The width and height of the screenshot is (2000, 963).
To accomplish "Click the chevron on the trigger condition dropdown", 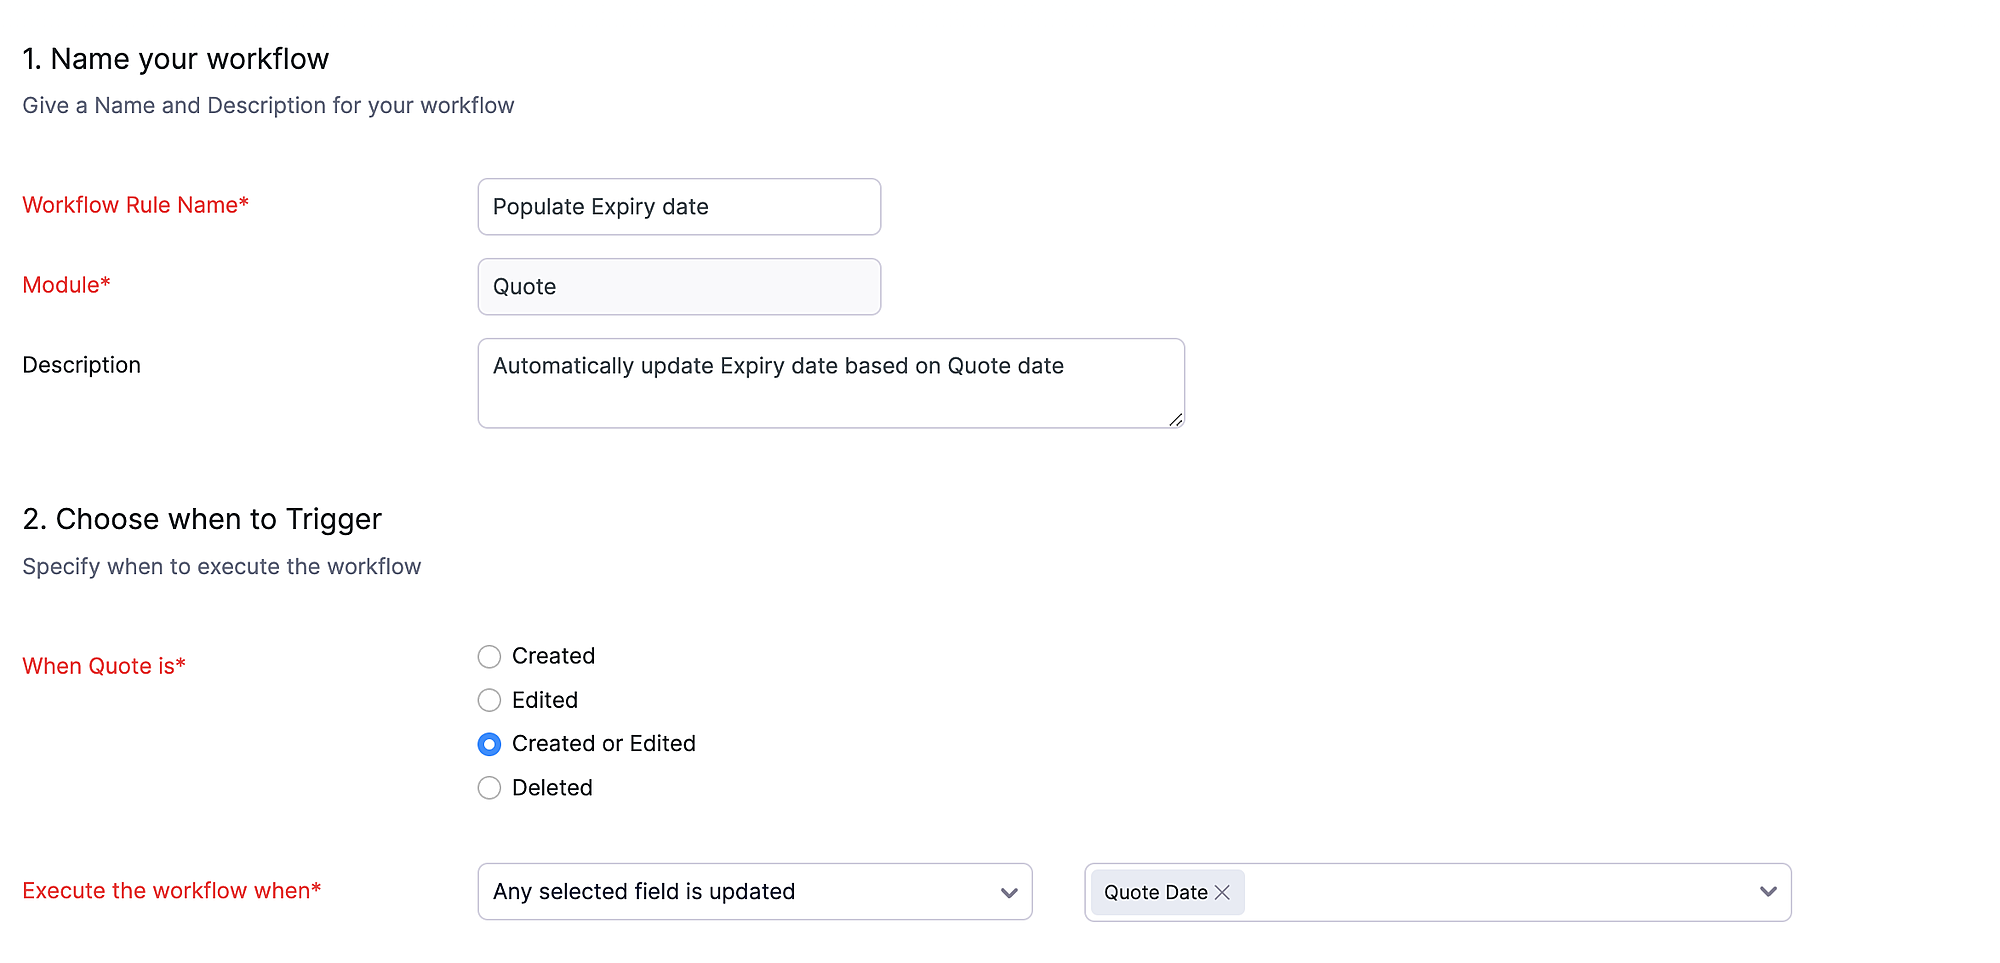I will click(x=1009, y=892).
